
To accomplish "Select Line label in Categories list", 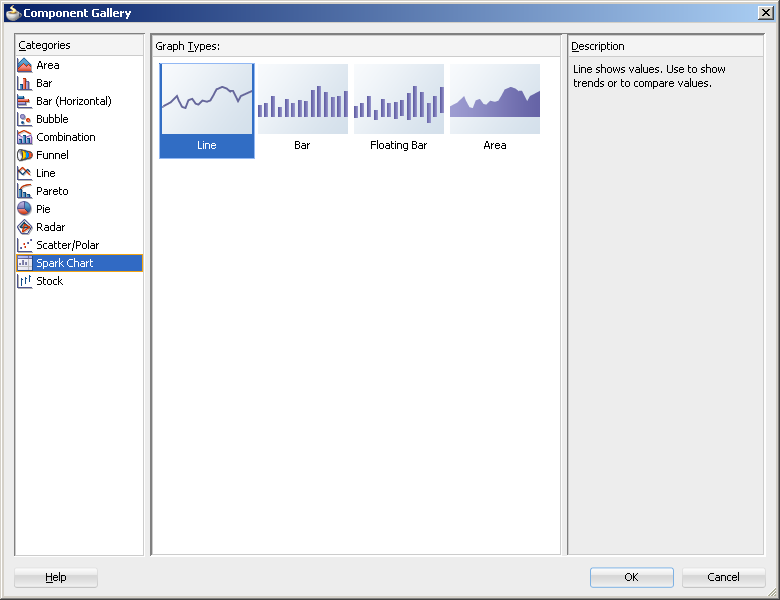I will point(46,173).
